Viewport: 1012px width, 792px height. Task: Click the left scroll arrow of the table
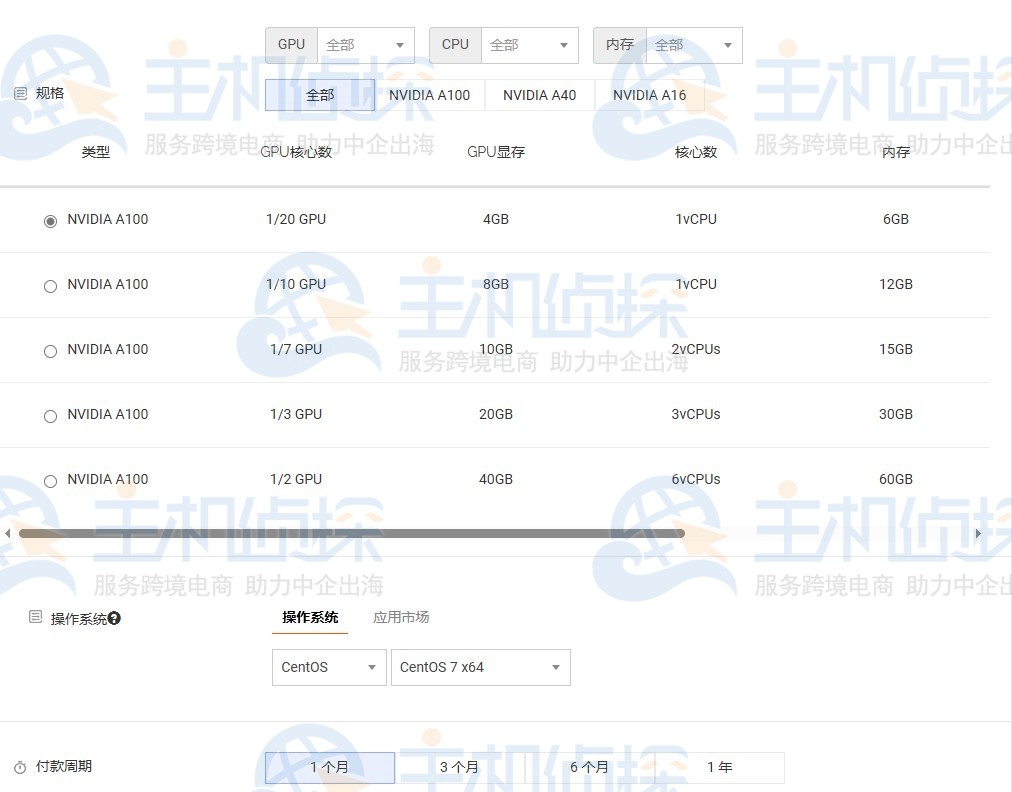pyautogui.click(x=8, y=533)
